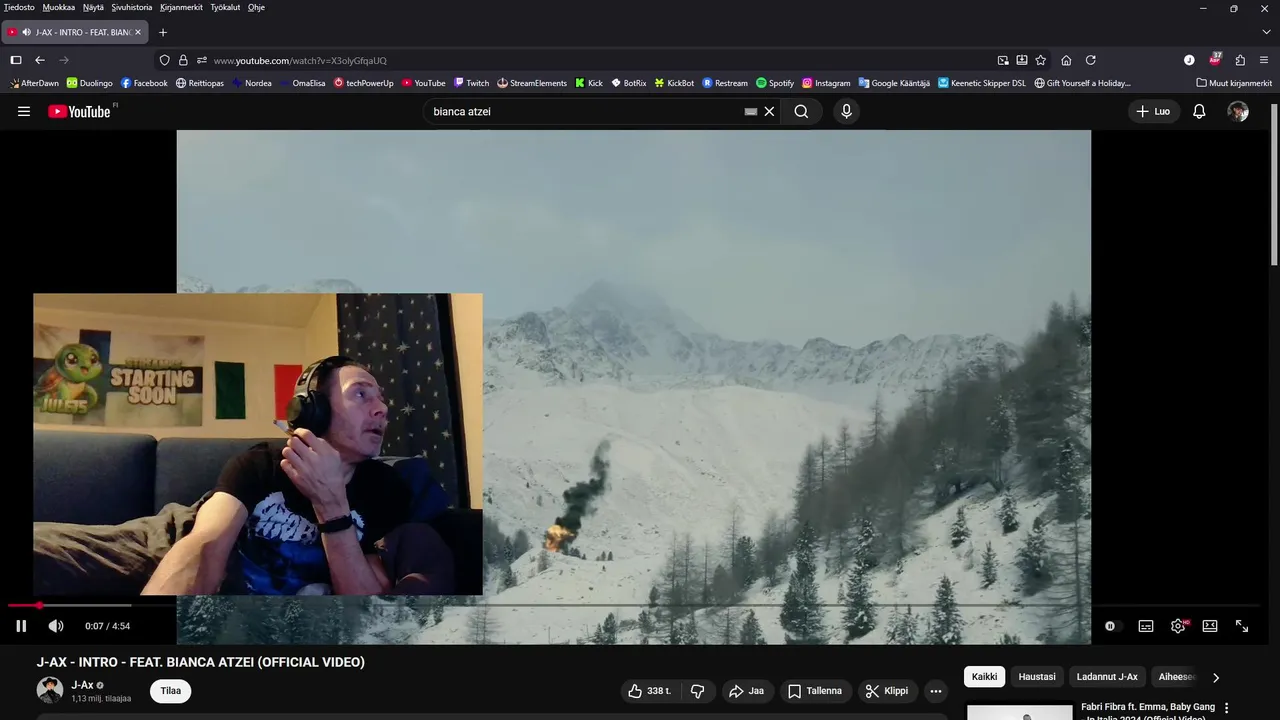Open the extensions puzzle icon
The width and height of the screenshot is (1280, 720).
pos(1240,60)
